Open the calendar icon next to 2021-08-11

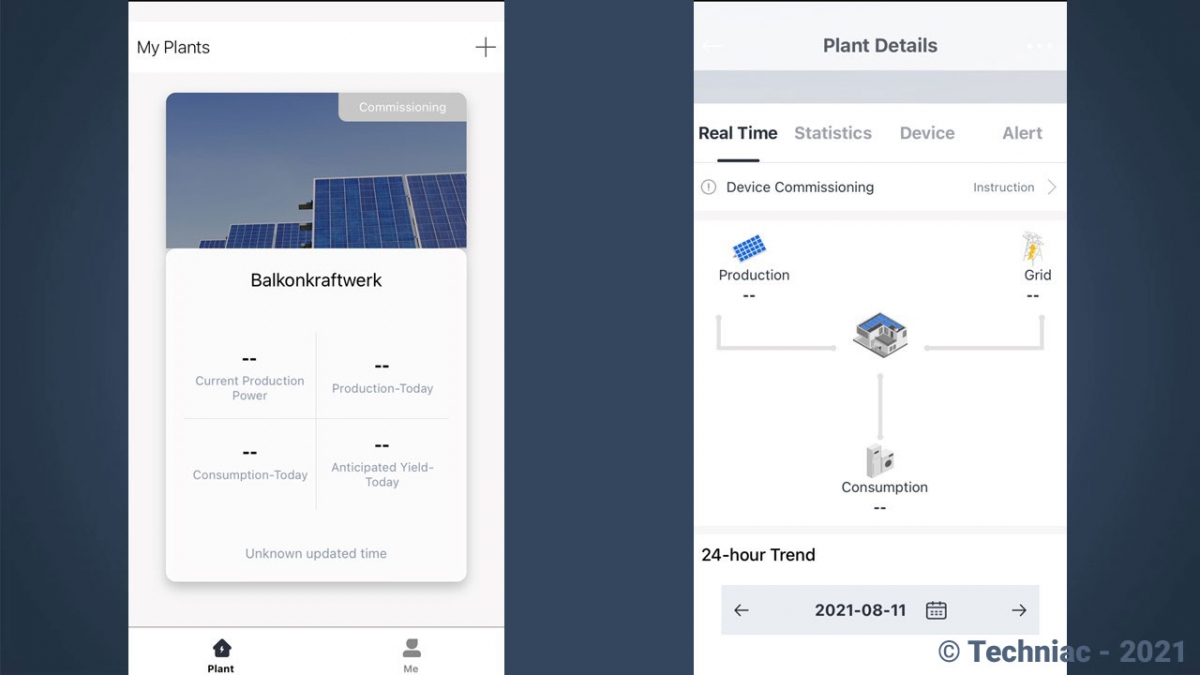pos(936,610)
